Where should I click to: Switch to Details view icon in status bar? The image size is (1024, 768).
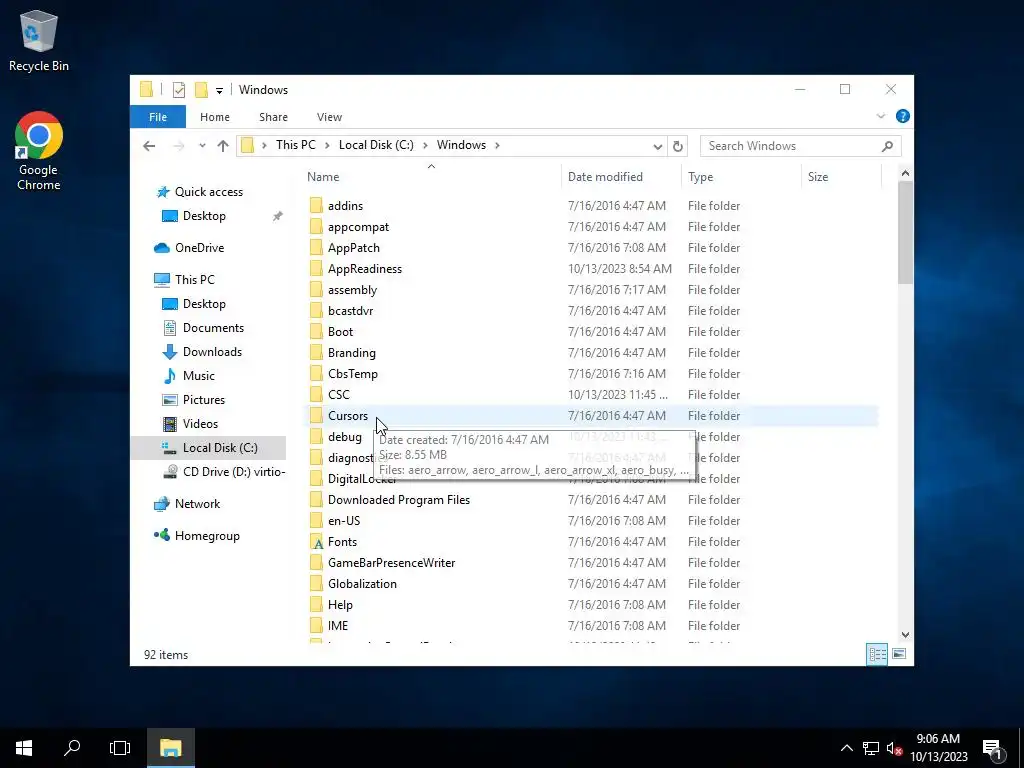pos(877,654)
